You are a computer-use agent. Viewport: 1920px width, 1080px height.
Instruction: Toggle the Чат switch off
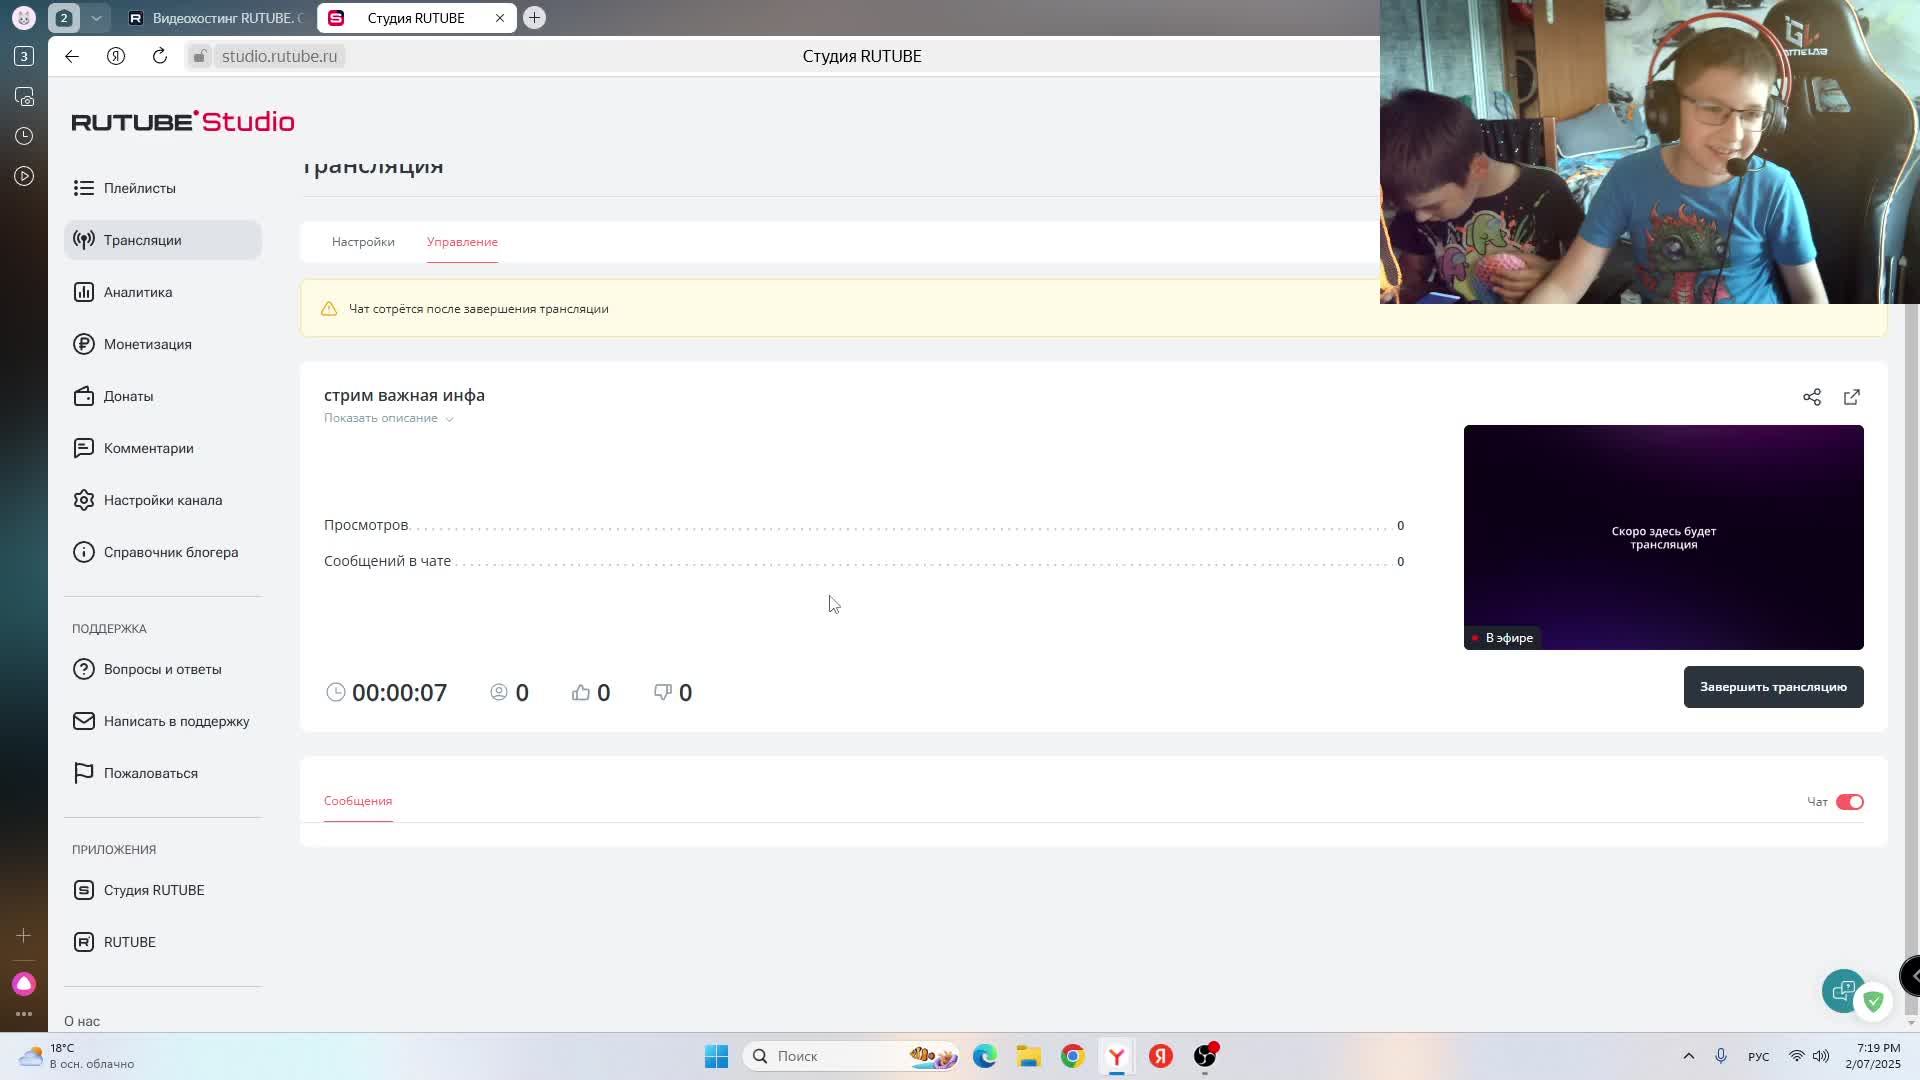pos(1849,802)
